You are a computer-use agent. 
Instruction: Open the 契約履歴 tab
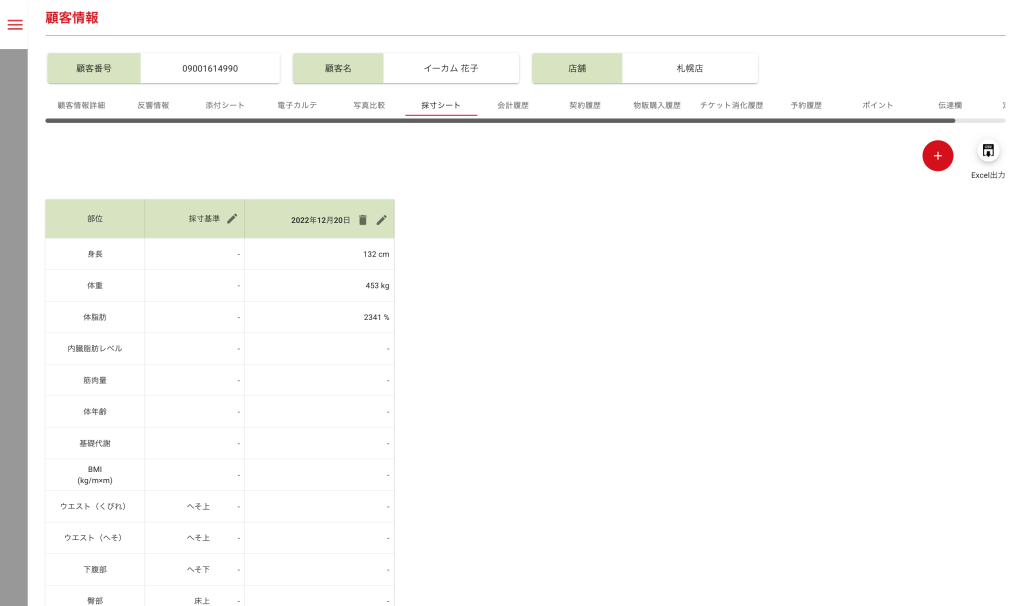[x=585, y=105]
